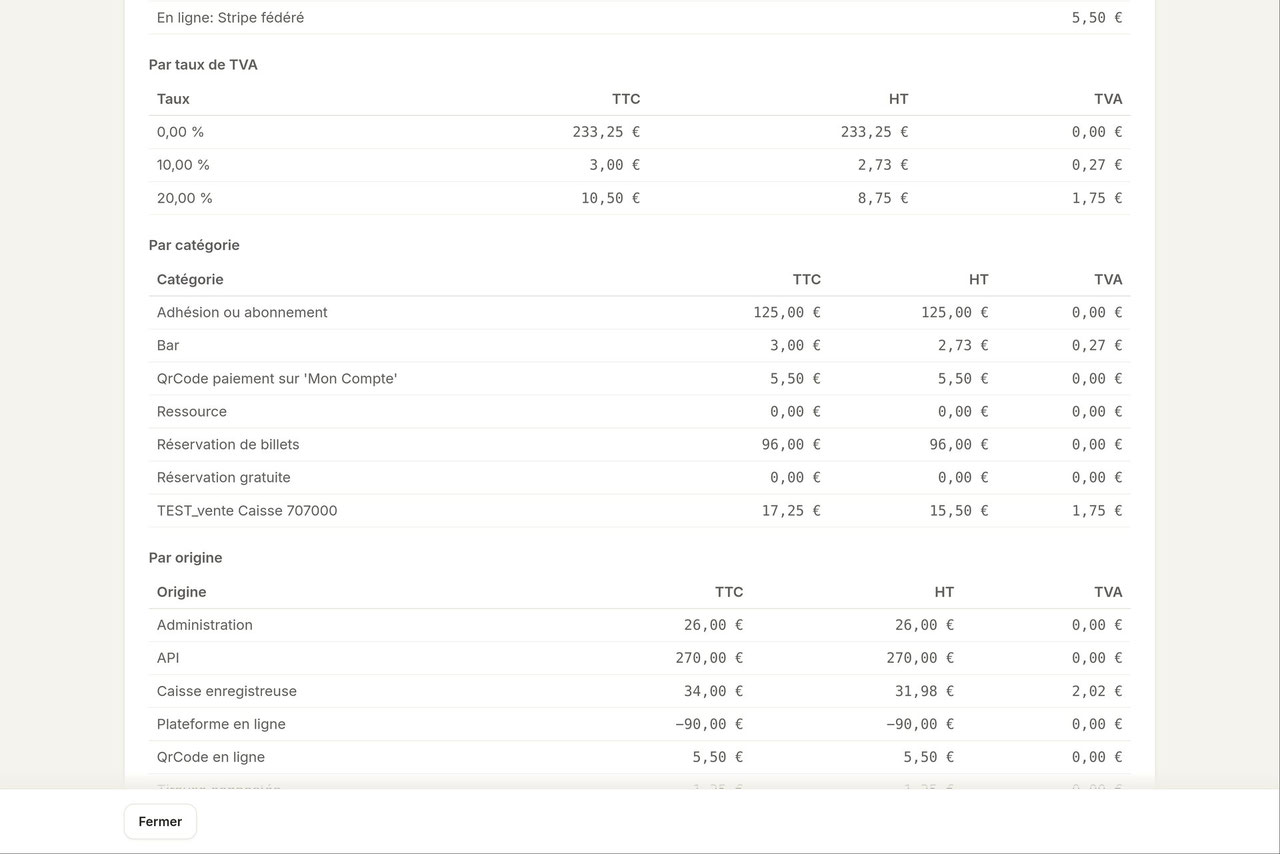The width and height of the screenshot is (1280, 854).
Task: Select 'Réservation gratuite' category row
Action: 640,477
